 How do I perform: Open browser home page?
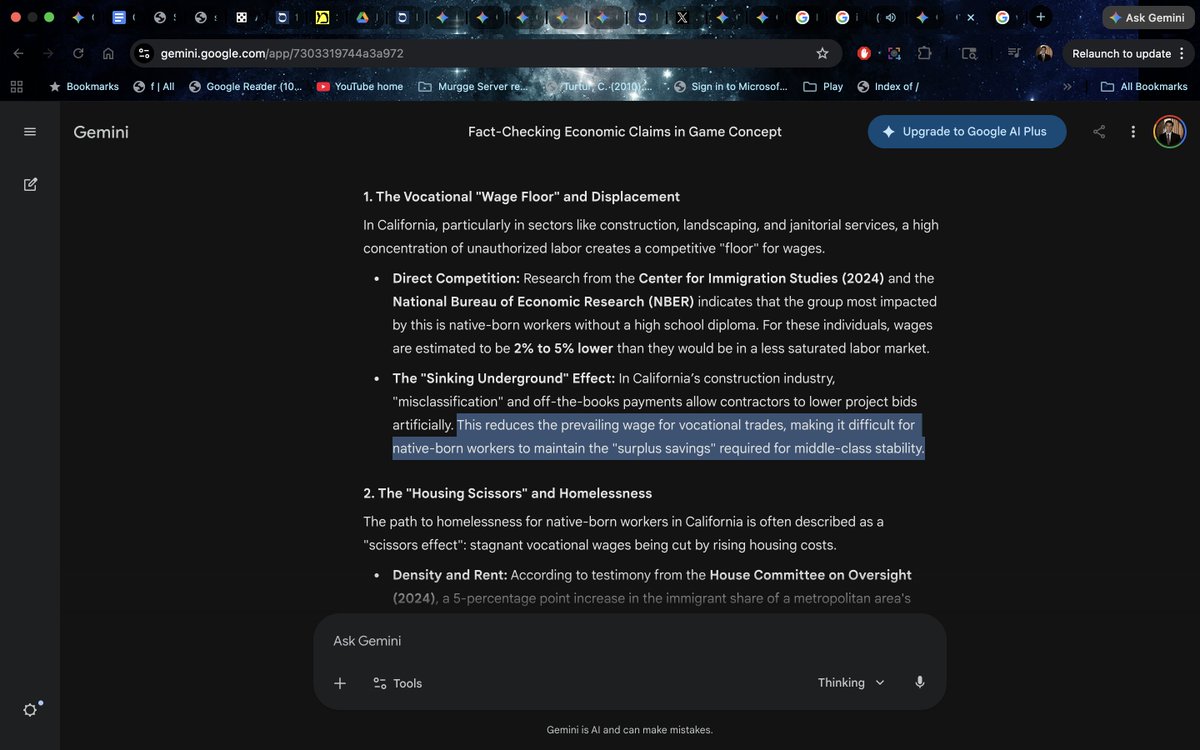click(108, 53)
